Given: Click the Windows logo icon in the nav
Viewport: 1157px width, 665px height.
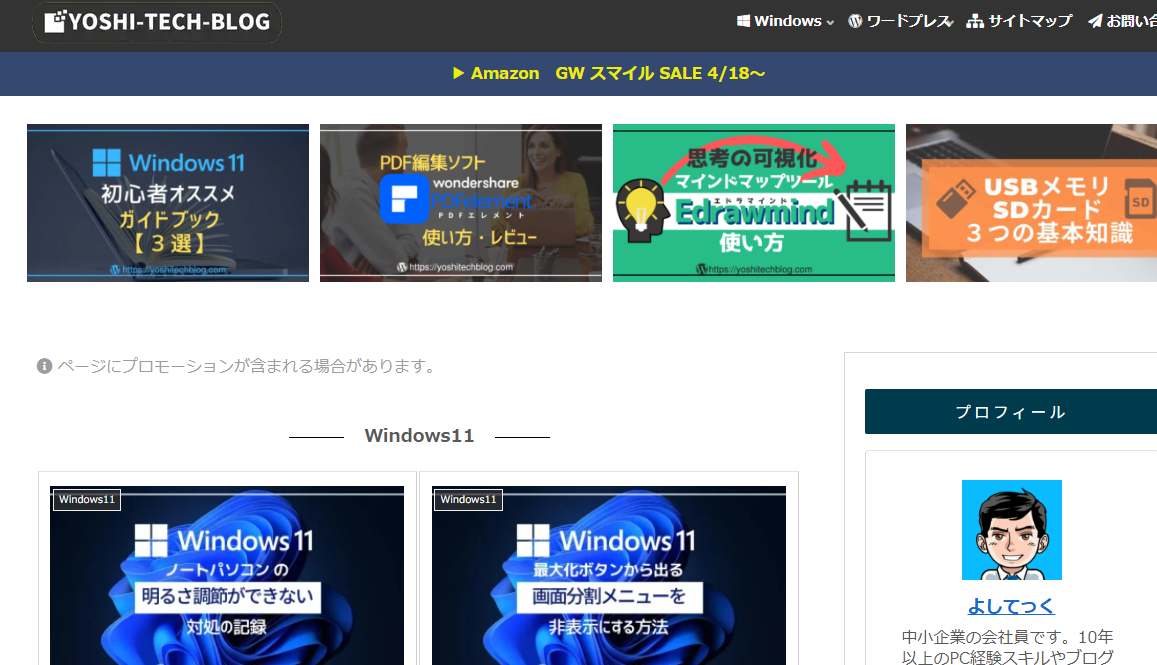Looking at the screenshot, I should point(743,21).
